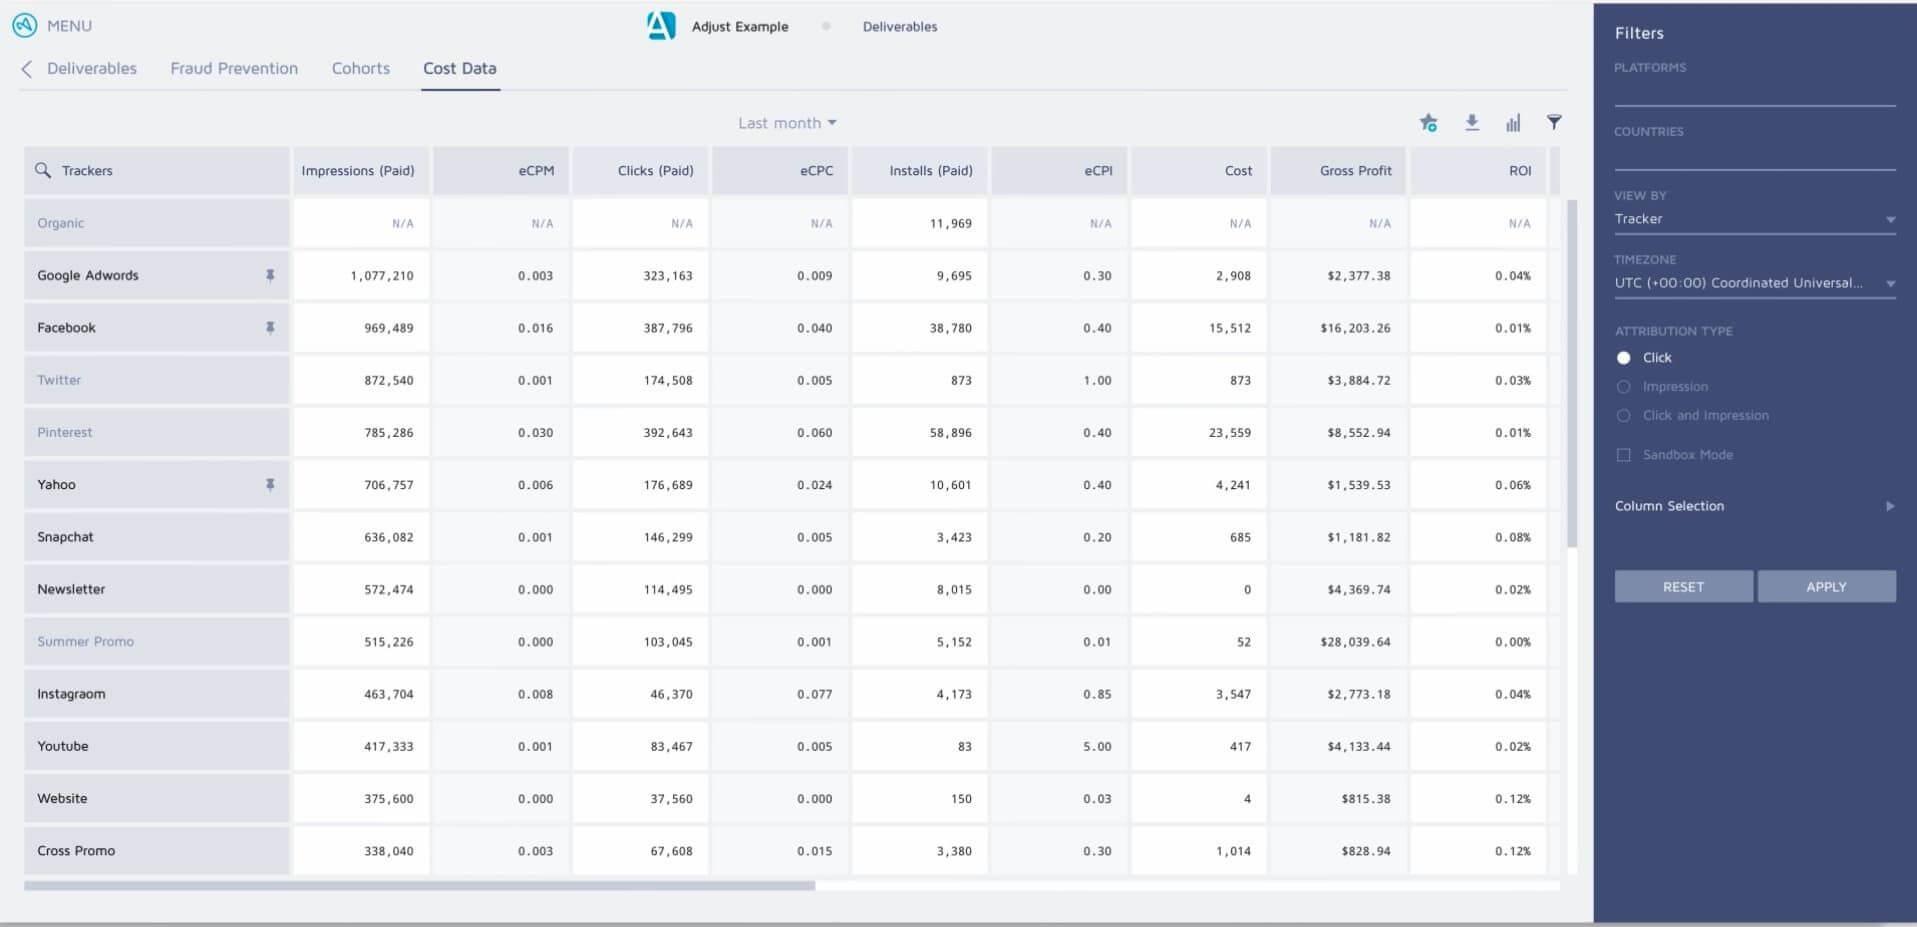Sort by eCPI column header
The image size is (1917, 927).
coord(1059,171)
